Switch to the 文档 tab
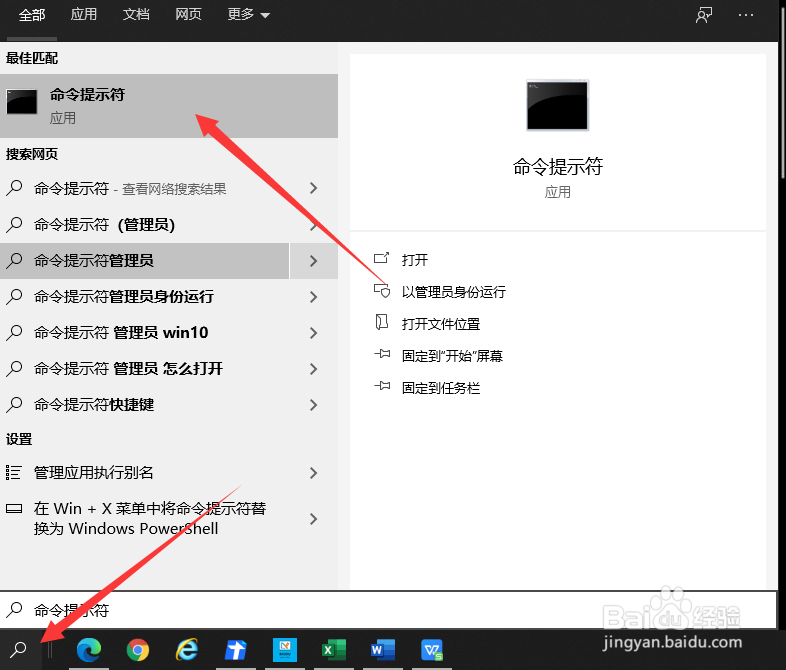786x670 pixels. (136, 15)
